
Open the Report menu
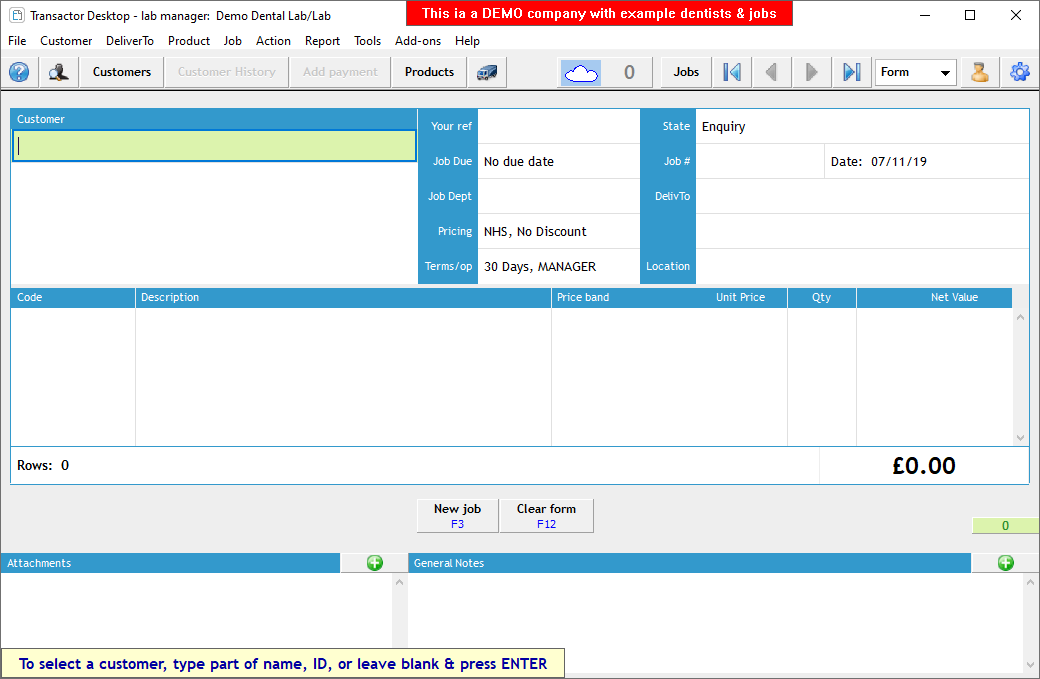[322, 41]
